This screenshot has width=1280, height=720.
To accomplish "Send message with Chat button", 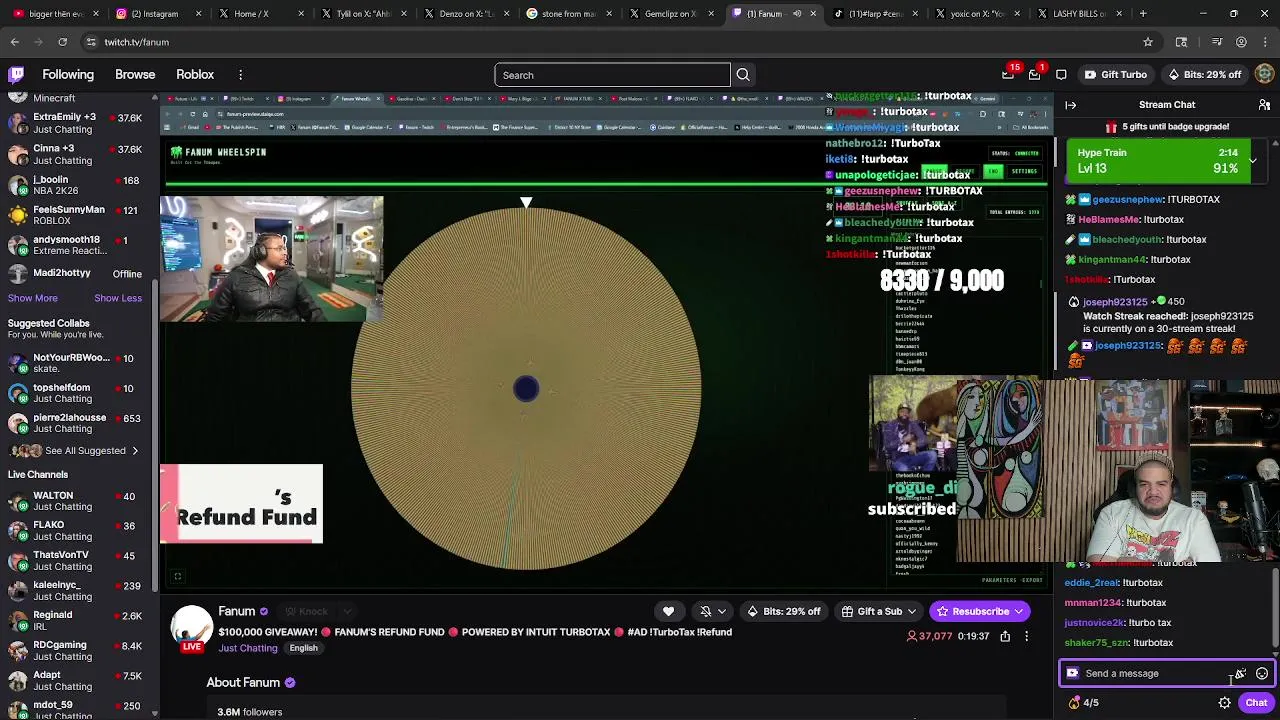I will tap(1256, 703).
